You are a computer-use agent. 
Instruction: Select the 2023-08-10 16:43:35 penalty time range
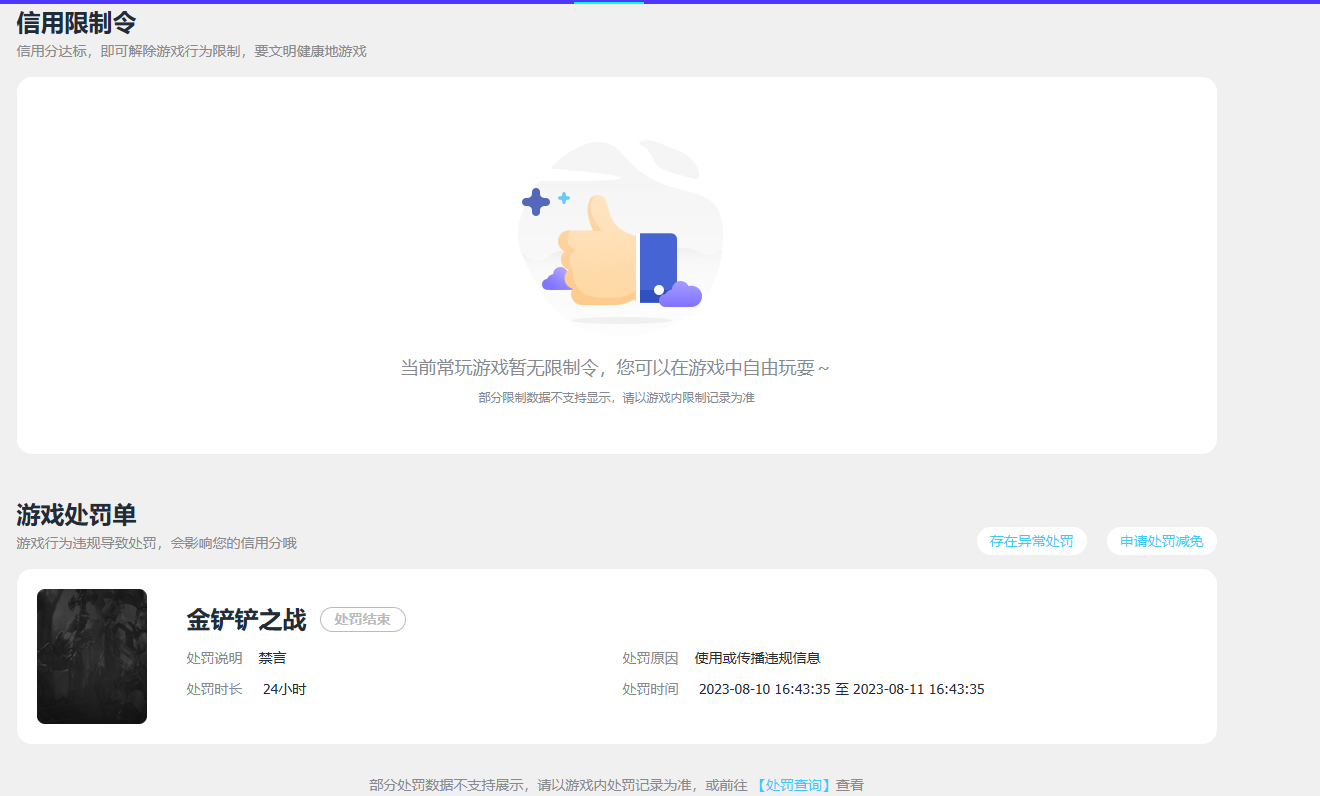pos(842,689)
